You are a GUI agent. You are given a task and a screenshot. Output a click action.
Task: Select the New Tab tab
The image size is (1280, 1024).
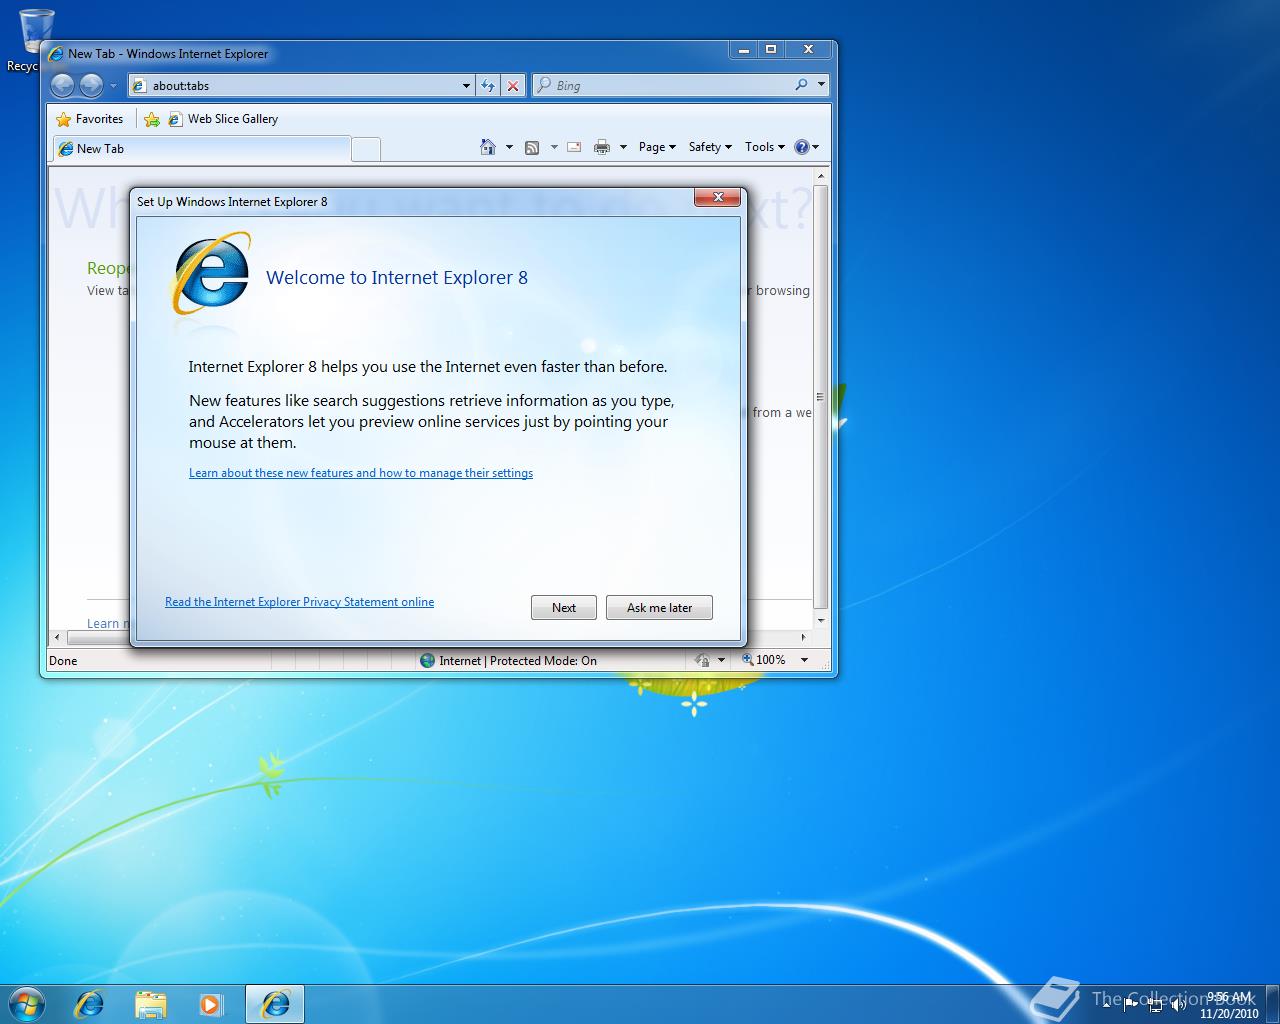[201, 149]
